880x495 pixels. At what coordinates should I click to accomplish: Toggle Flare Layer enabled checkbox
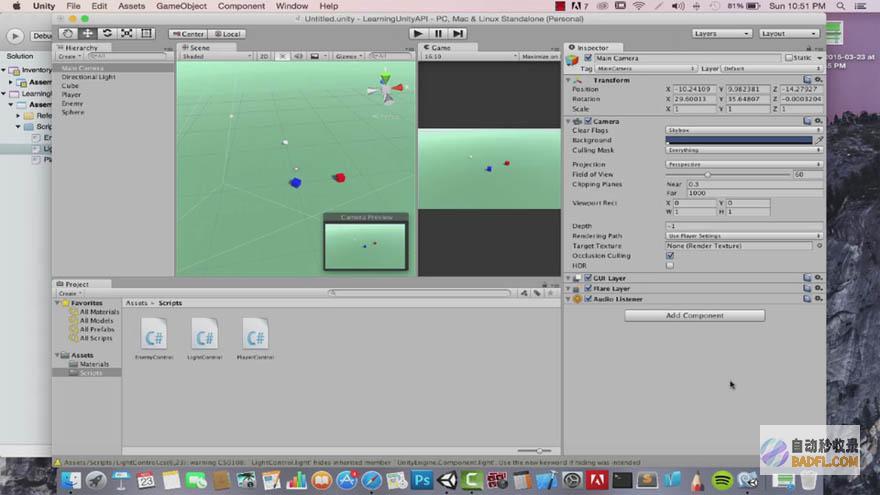588,288
